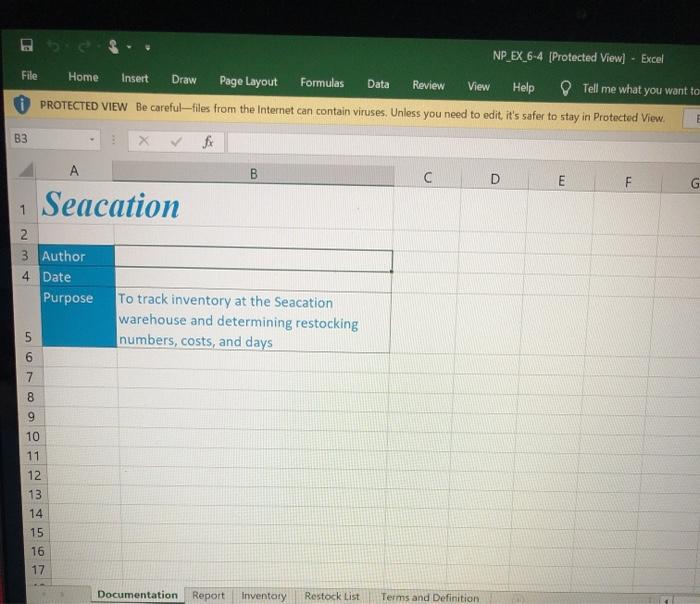The image size is (700, 604).
Task: Click formula bar drag handle dots
Action: click(114, 140)
